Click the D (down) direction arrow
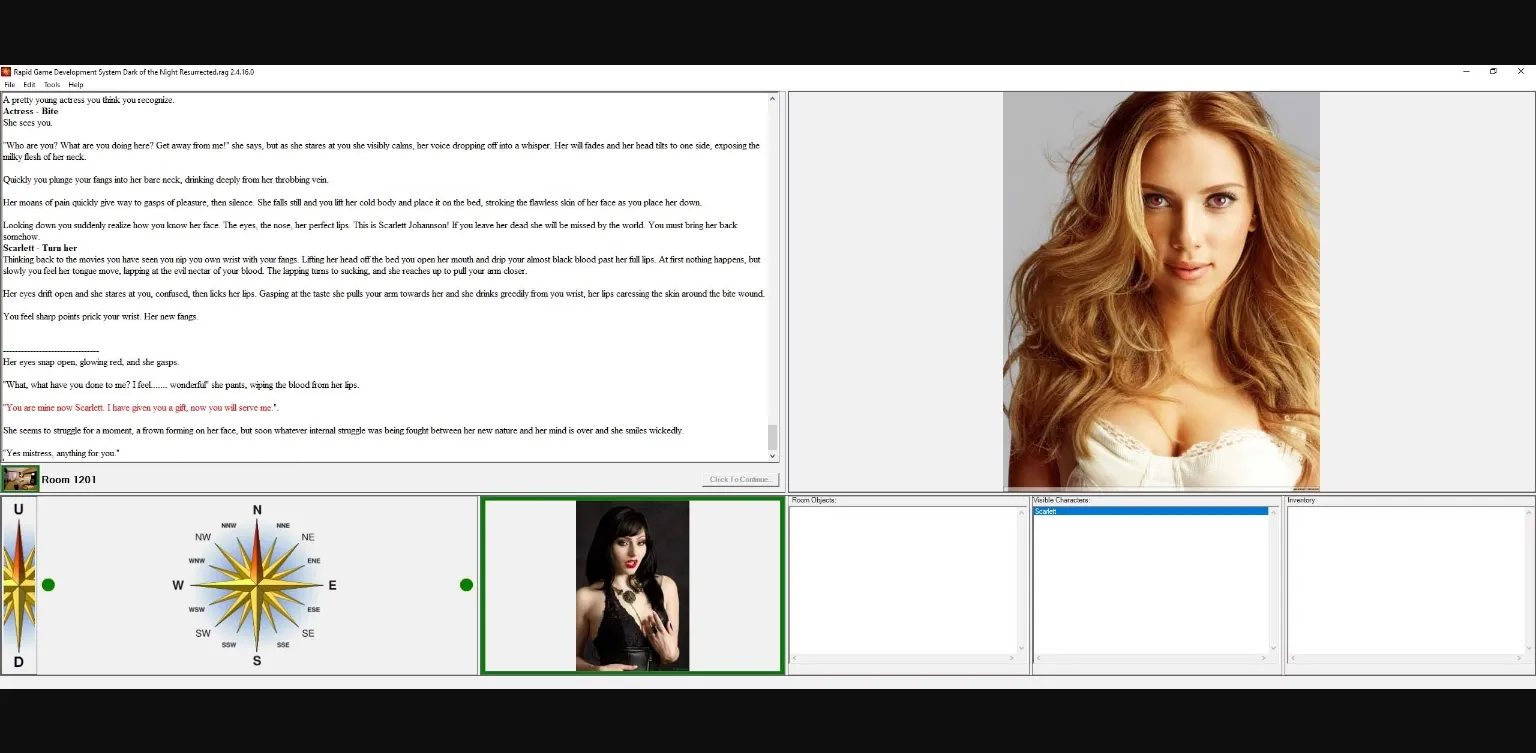Screen dimensions: 1536x753 pos(18,662)
